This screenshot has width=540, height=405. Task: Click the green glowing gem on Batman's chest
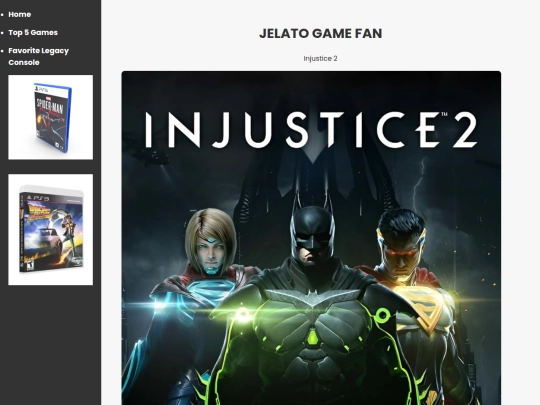coord(313,337)
